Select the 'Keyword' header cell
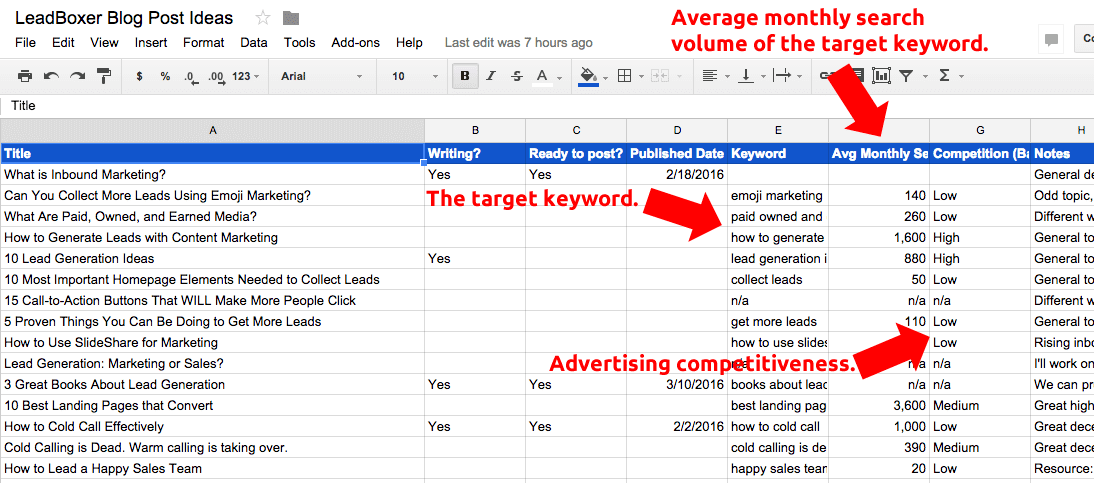Image resolution: width=1094 pixels, height=483 pixels. (778, 154)
